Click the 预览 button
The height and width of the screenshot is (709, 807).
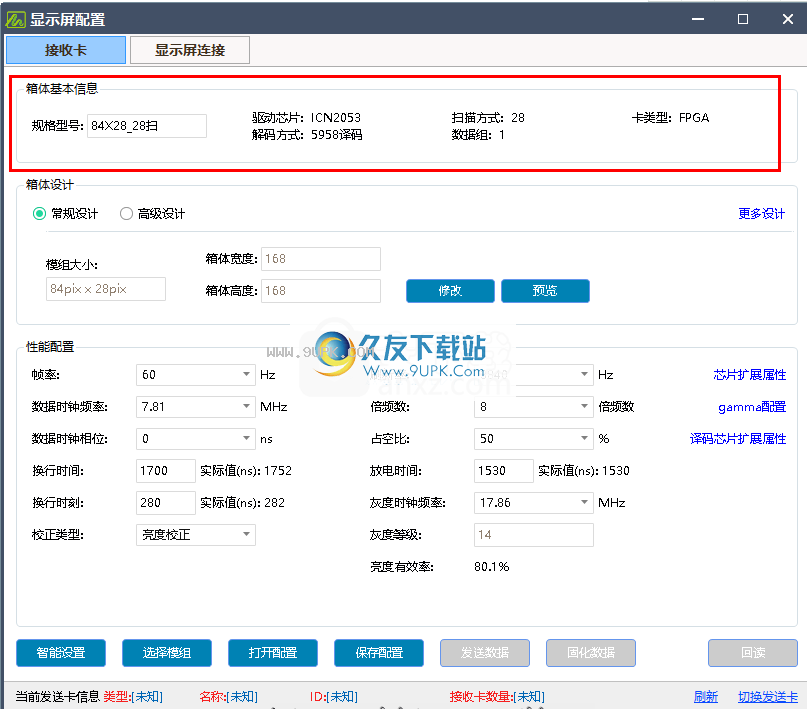pyautogui.click(x=545, y=291)
